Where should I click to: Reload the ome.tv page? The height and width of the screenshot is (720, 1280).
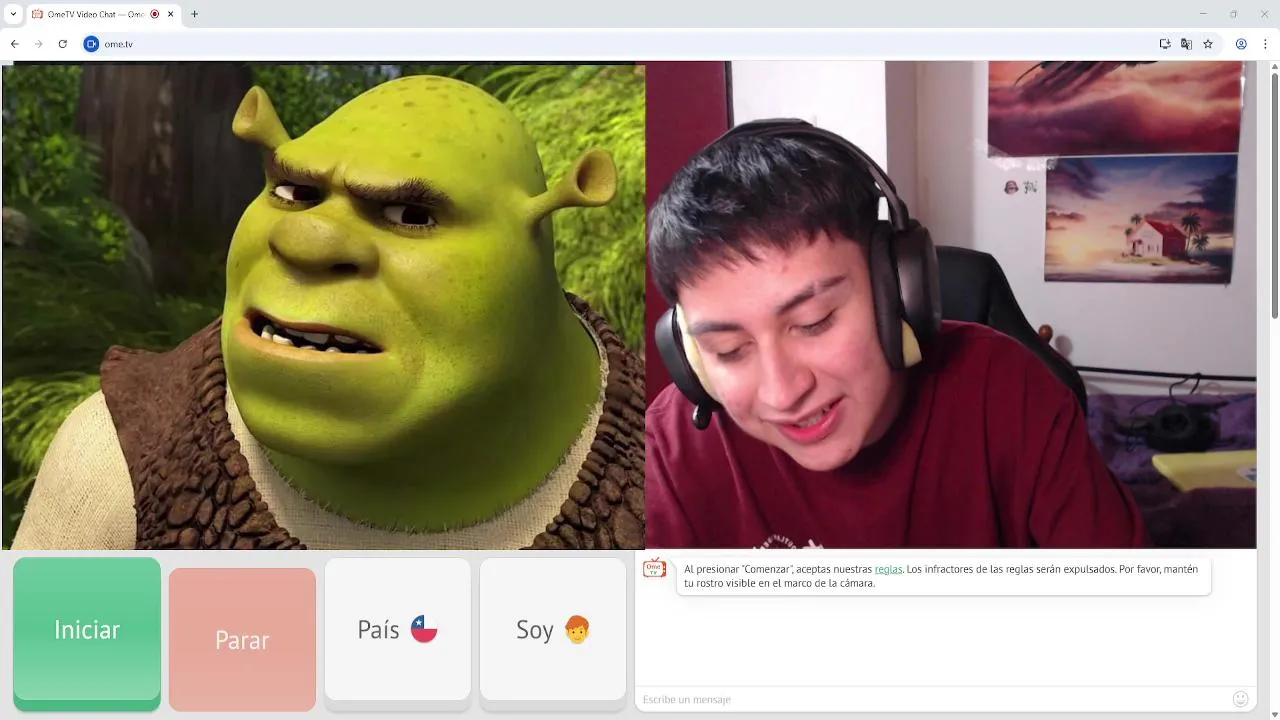point(62,44)
